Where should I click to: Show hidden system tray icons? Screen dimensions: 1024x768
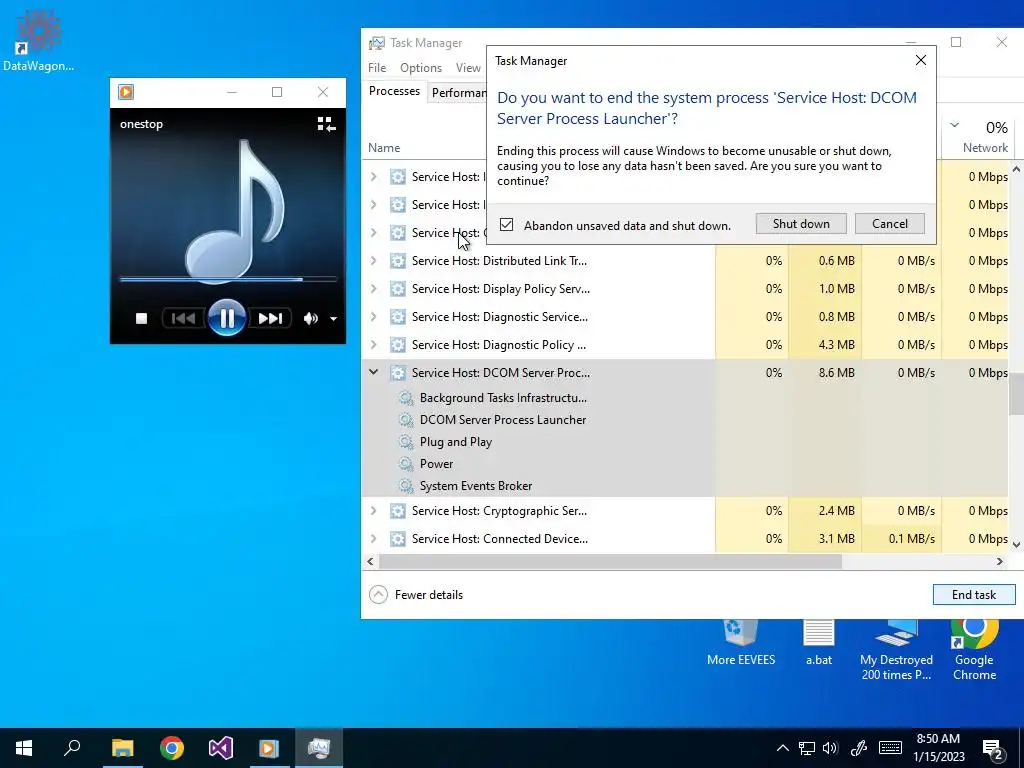point(782,748)
